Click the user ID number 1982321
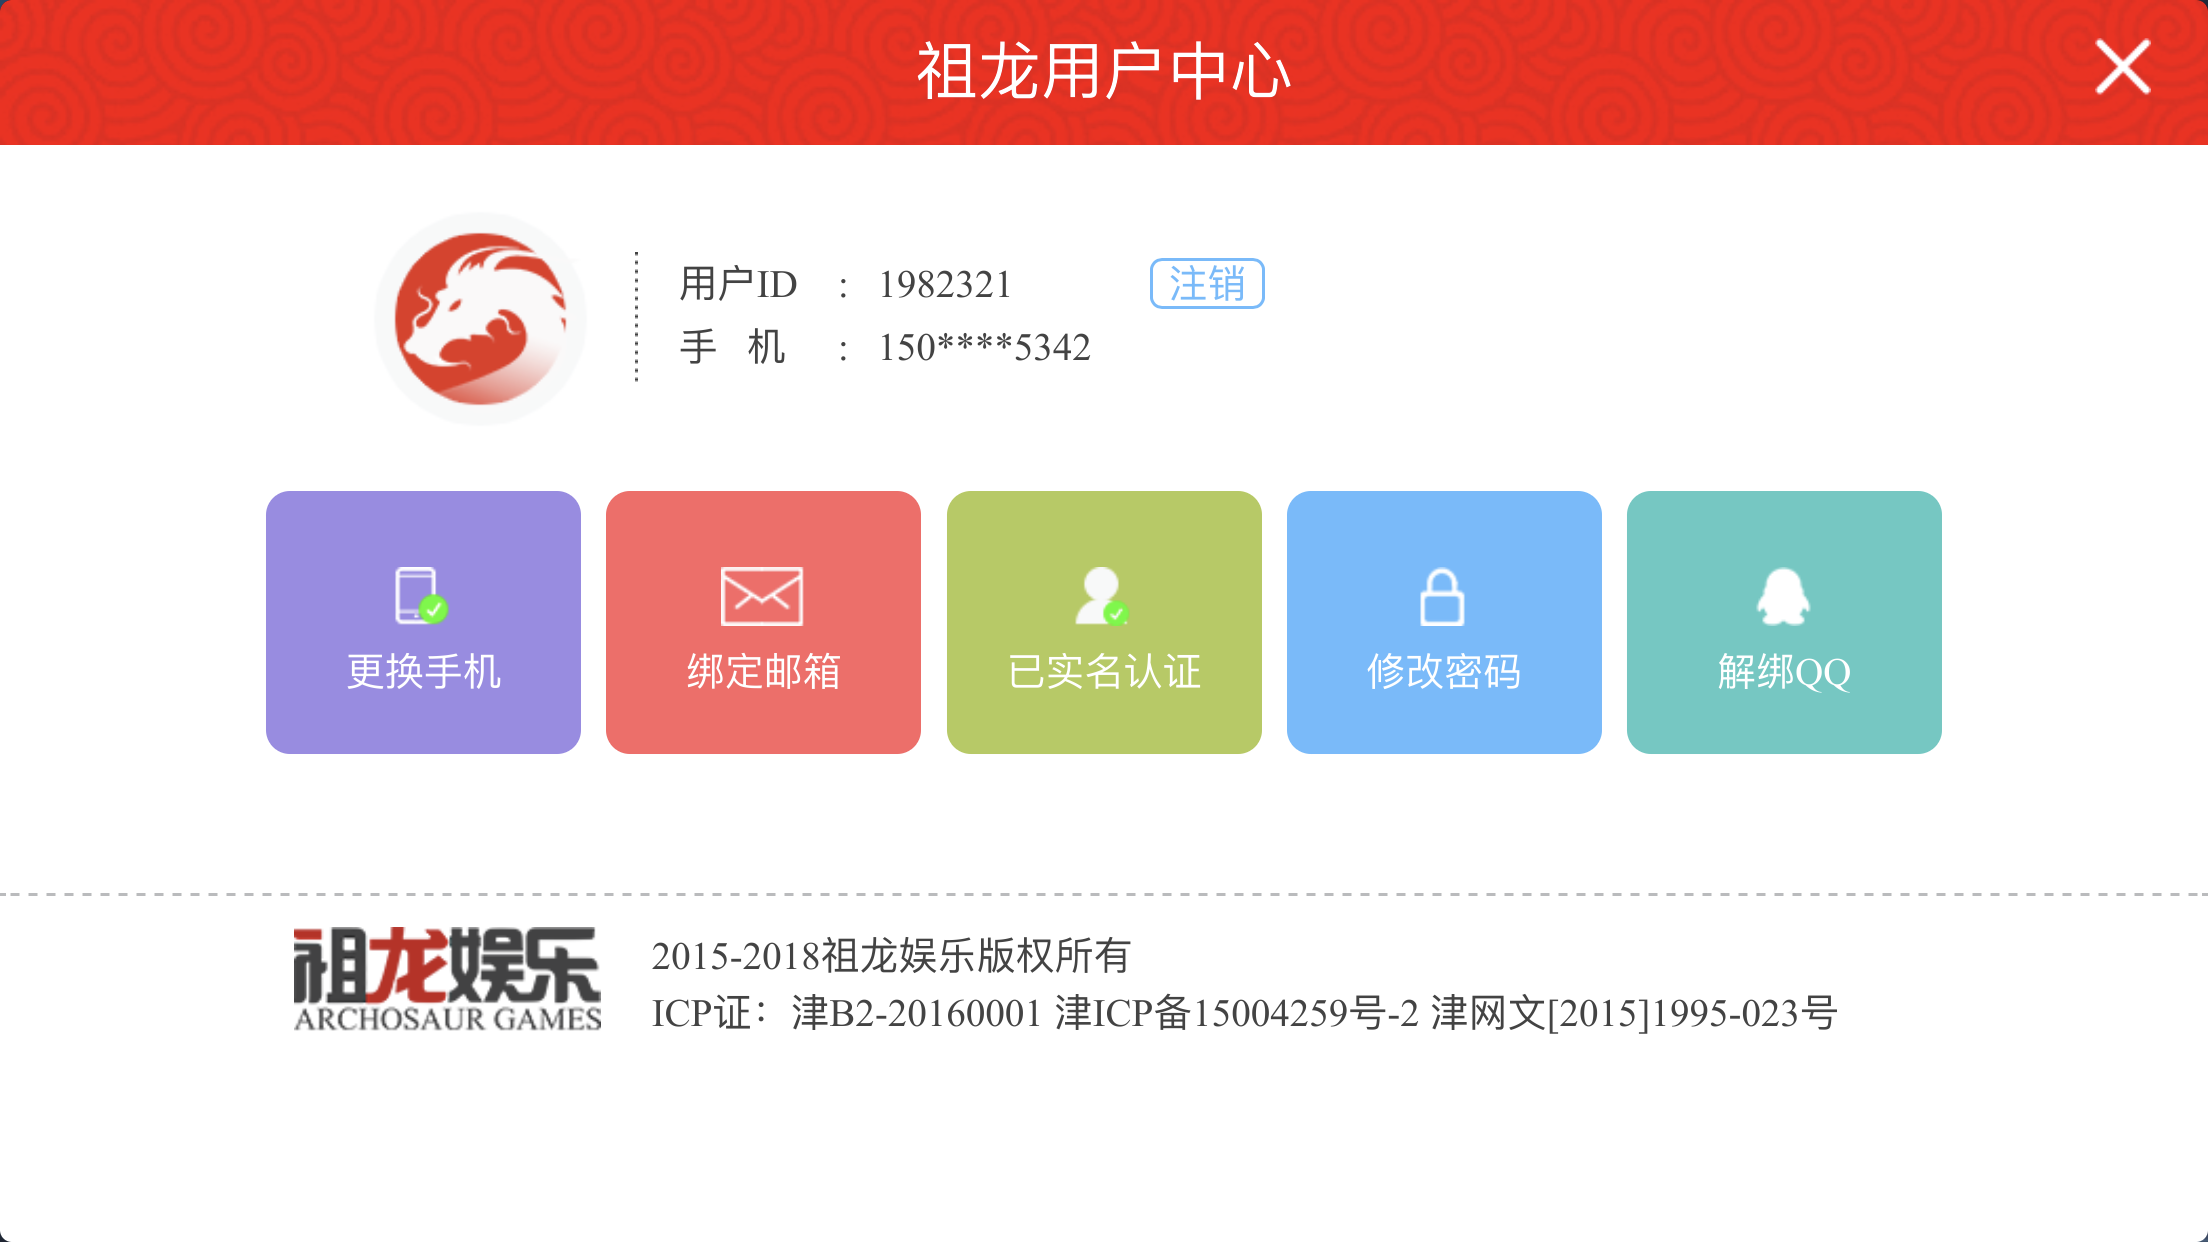 click(945, 285)
